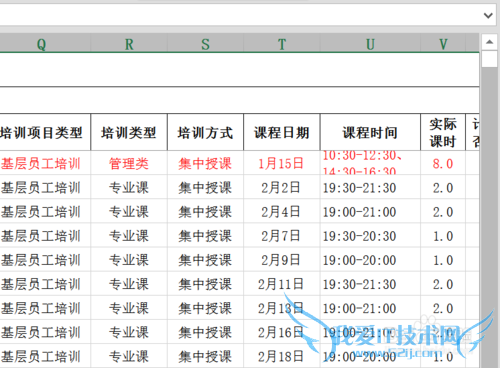Select the 2月2日 date cell
Screen dimensions: 500x368
282,187
